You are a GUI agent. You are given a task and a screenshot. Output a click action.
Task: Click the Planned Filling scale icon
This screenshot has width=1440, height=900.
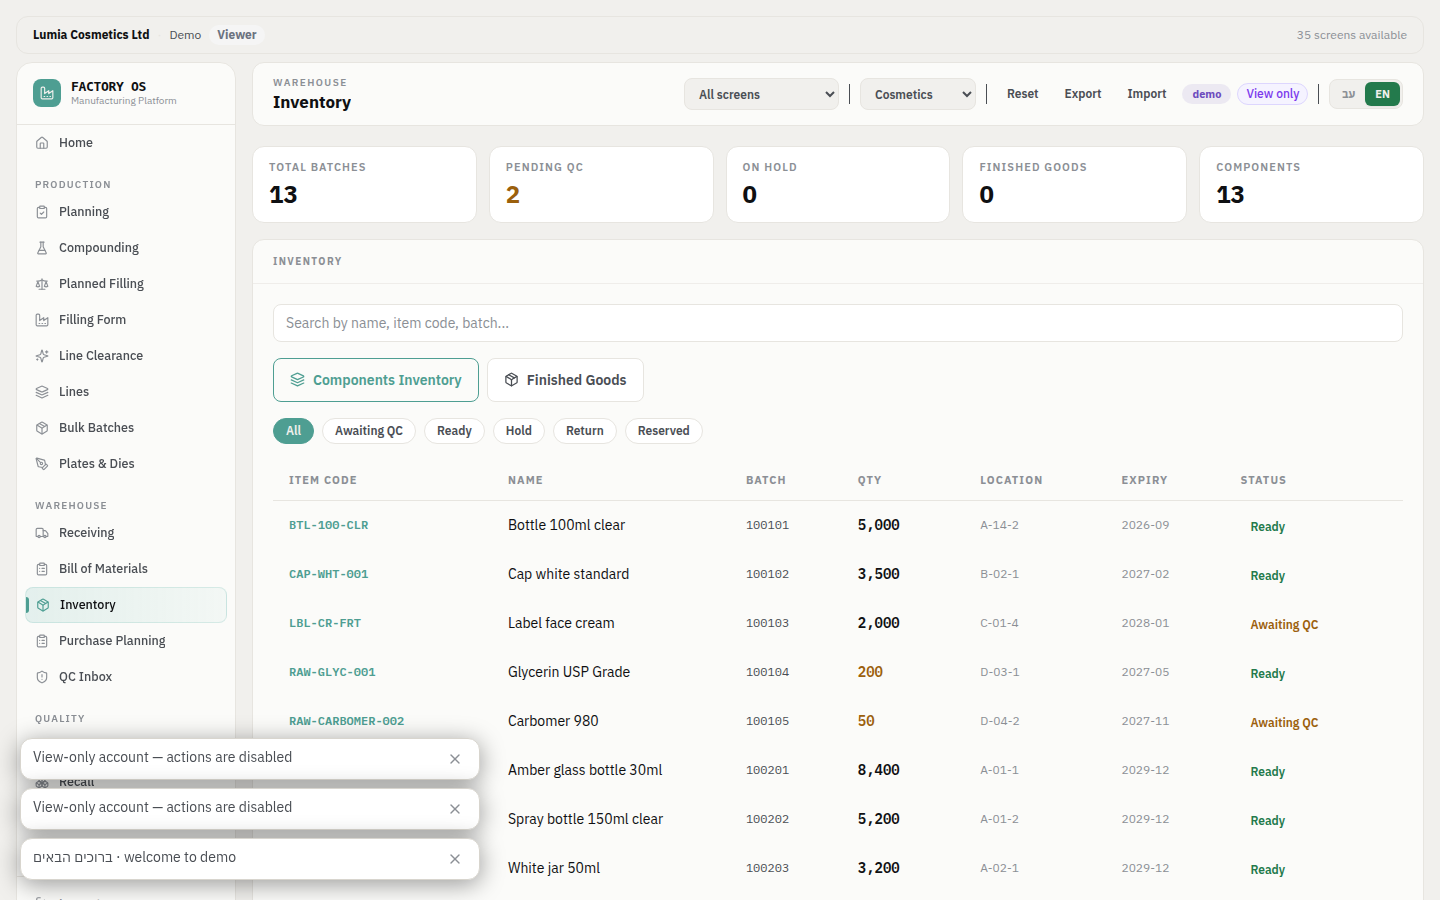coord(42,284)
